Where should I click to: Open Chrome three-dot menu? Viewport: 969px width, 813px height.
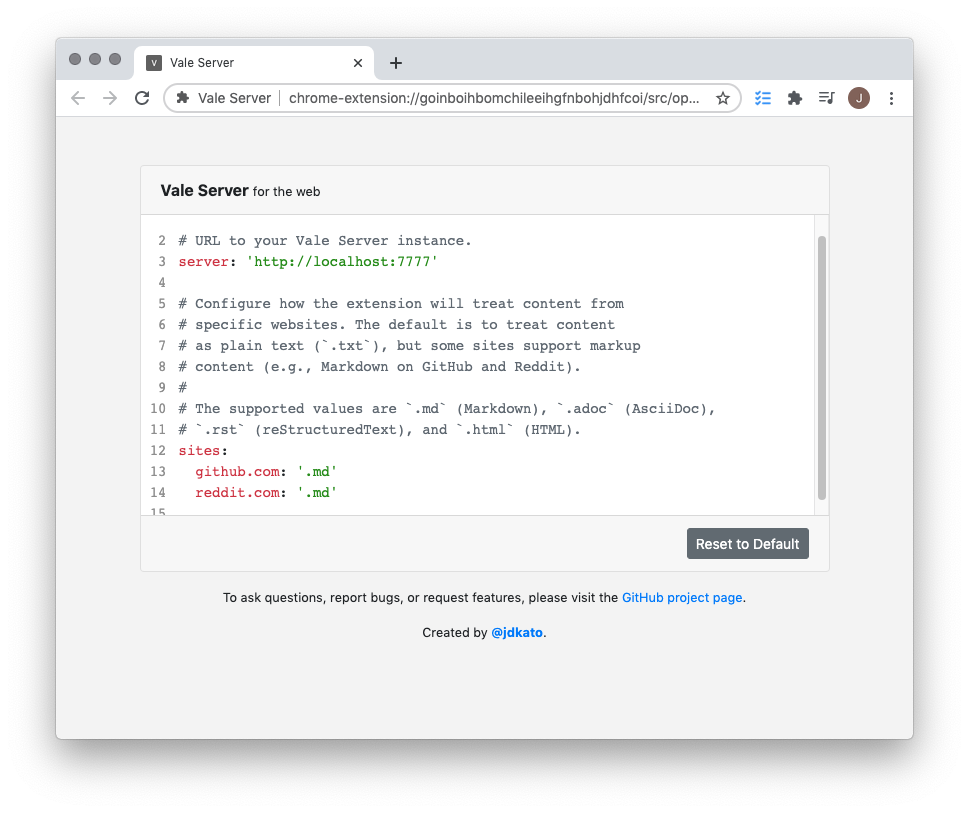click(891, 98)
